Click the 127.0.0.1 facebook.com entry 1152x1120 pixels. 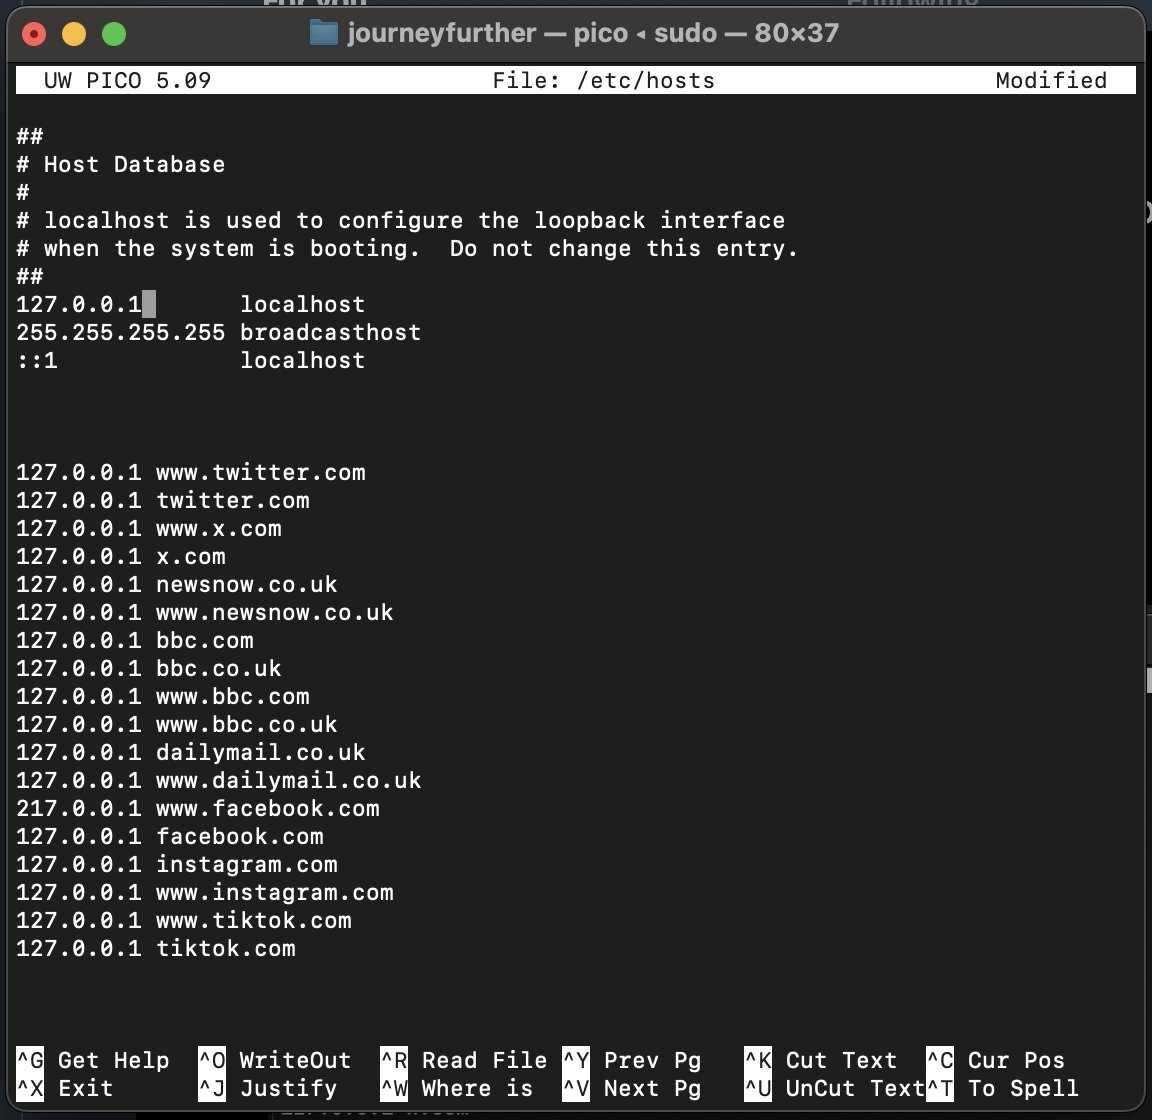point(170,836)
